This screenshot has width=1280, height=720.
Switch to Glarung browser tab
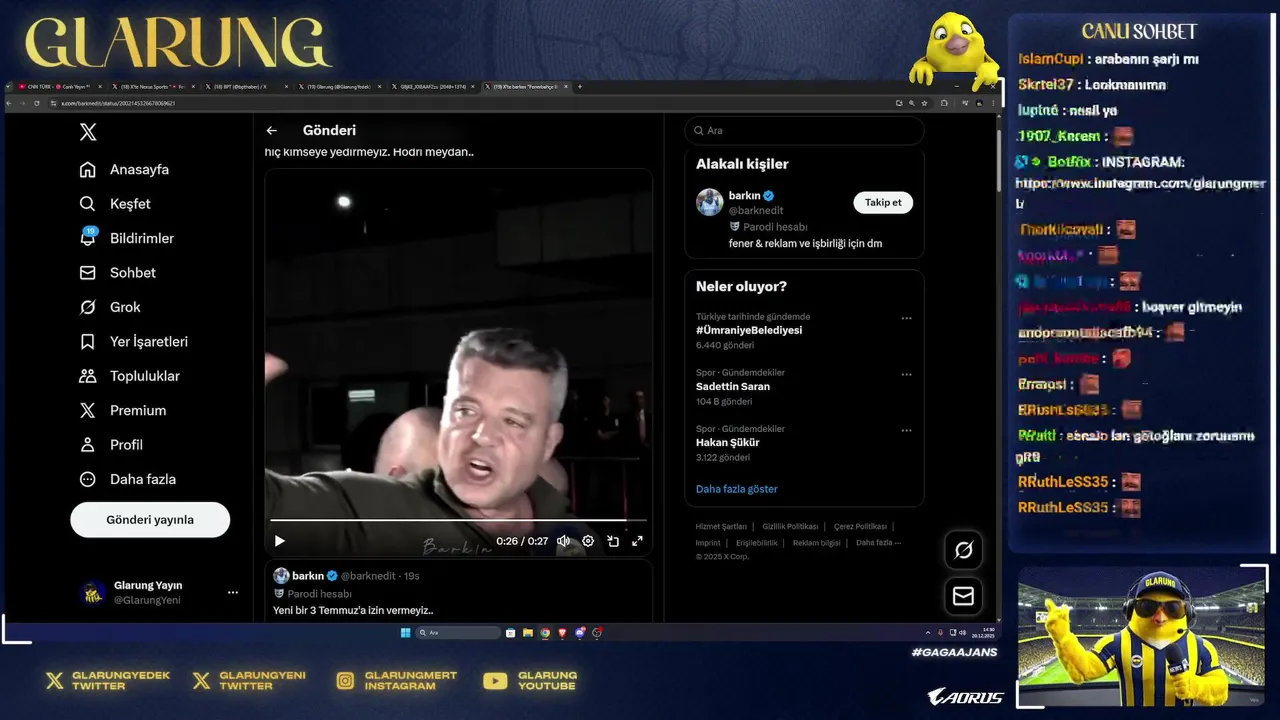click(339, 87)
